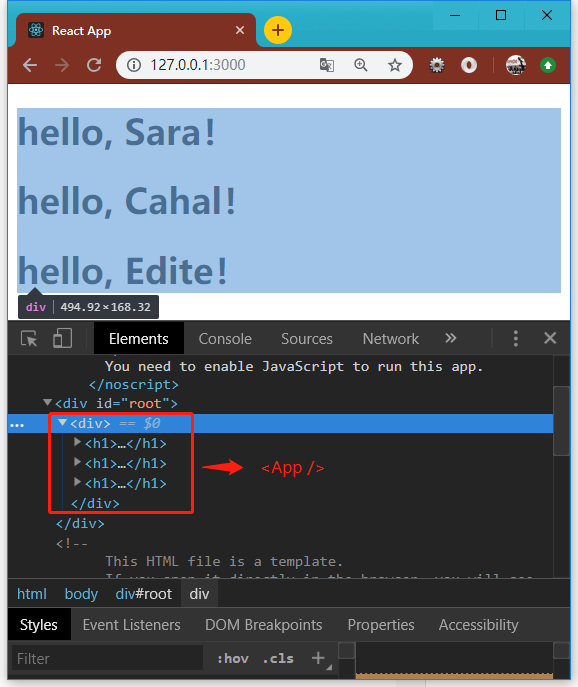Screen dimensions: 578x687
Task: Collapse the div id="root" node
Action: 47,402
